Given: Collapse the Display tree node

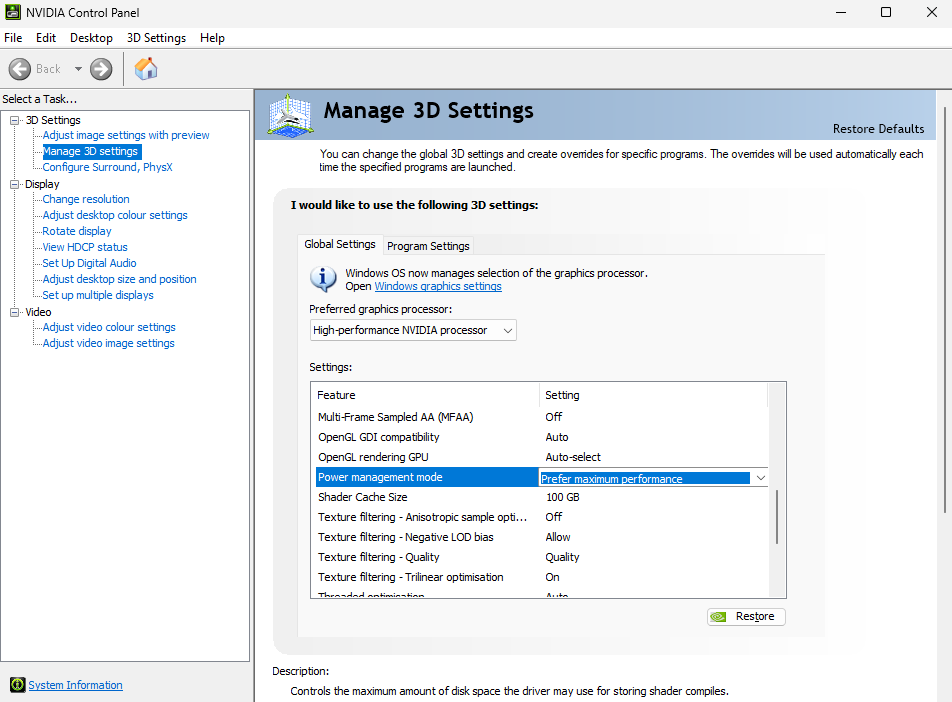Looking at the screenshot, I should [x=15, y=184].
